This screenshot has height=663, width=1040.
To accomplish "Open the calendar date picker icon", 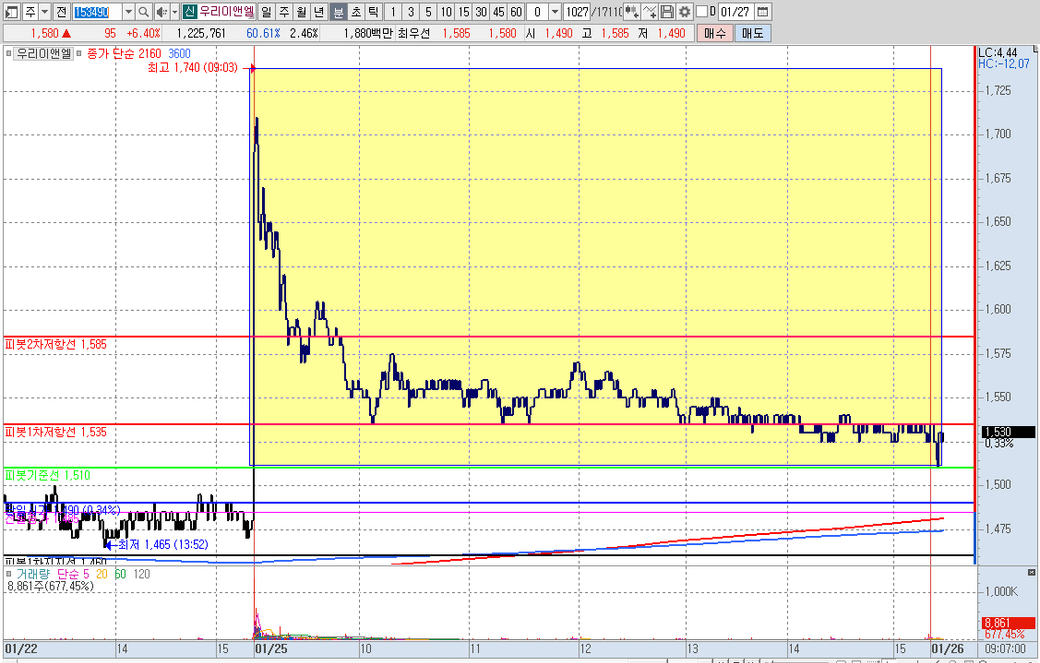I will (763, 12).
